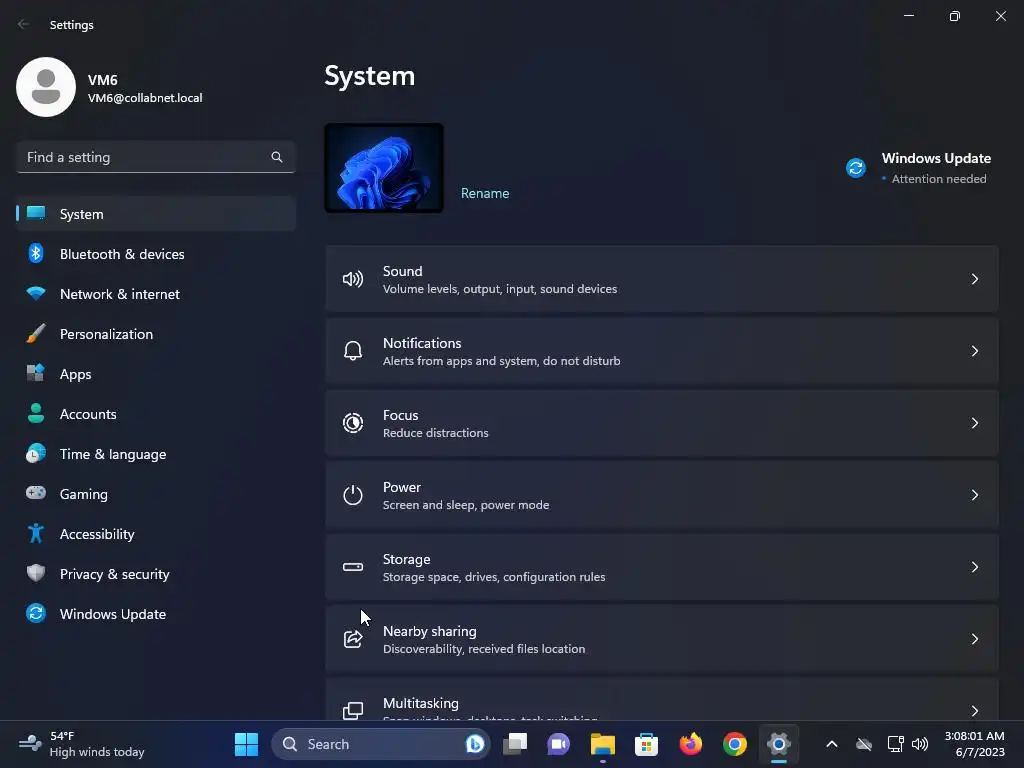Go back with the Settings back arrow

24,24
